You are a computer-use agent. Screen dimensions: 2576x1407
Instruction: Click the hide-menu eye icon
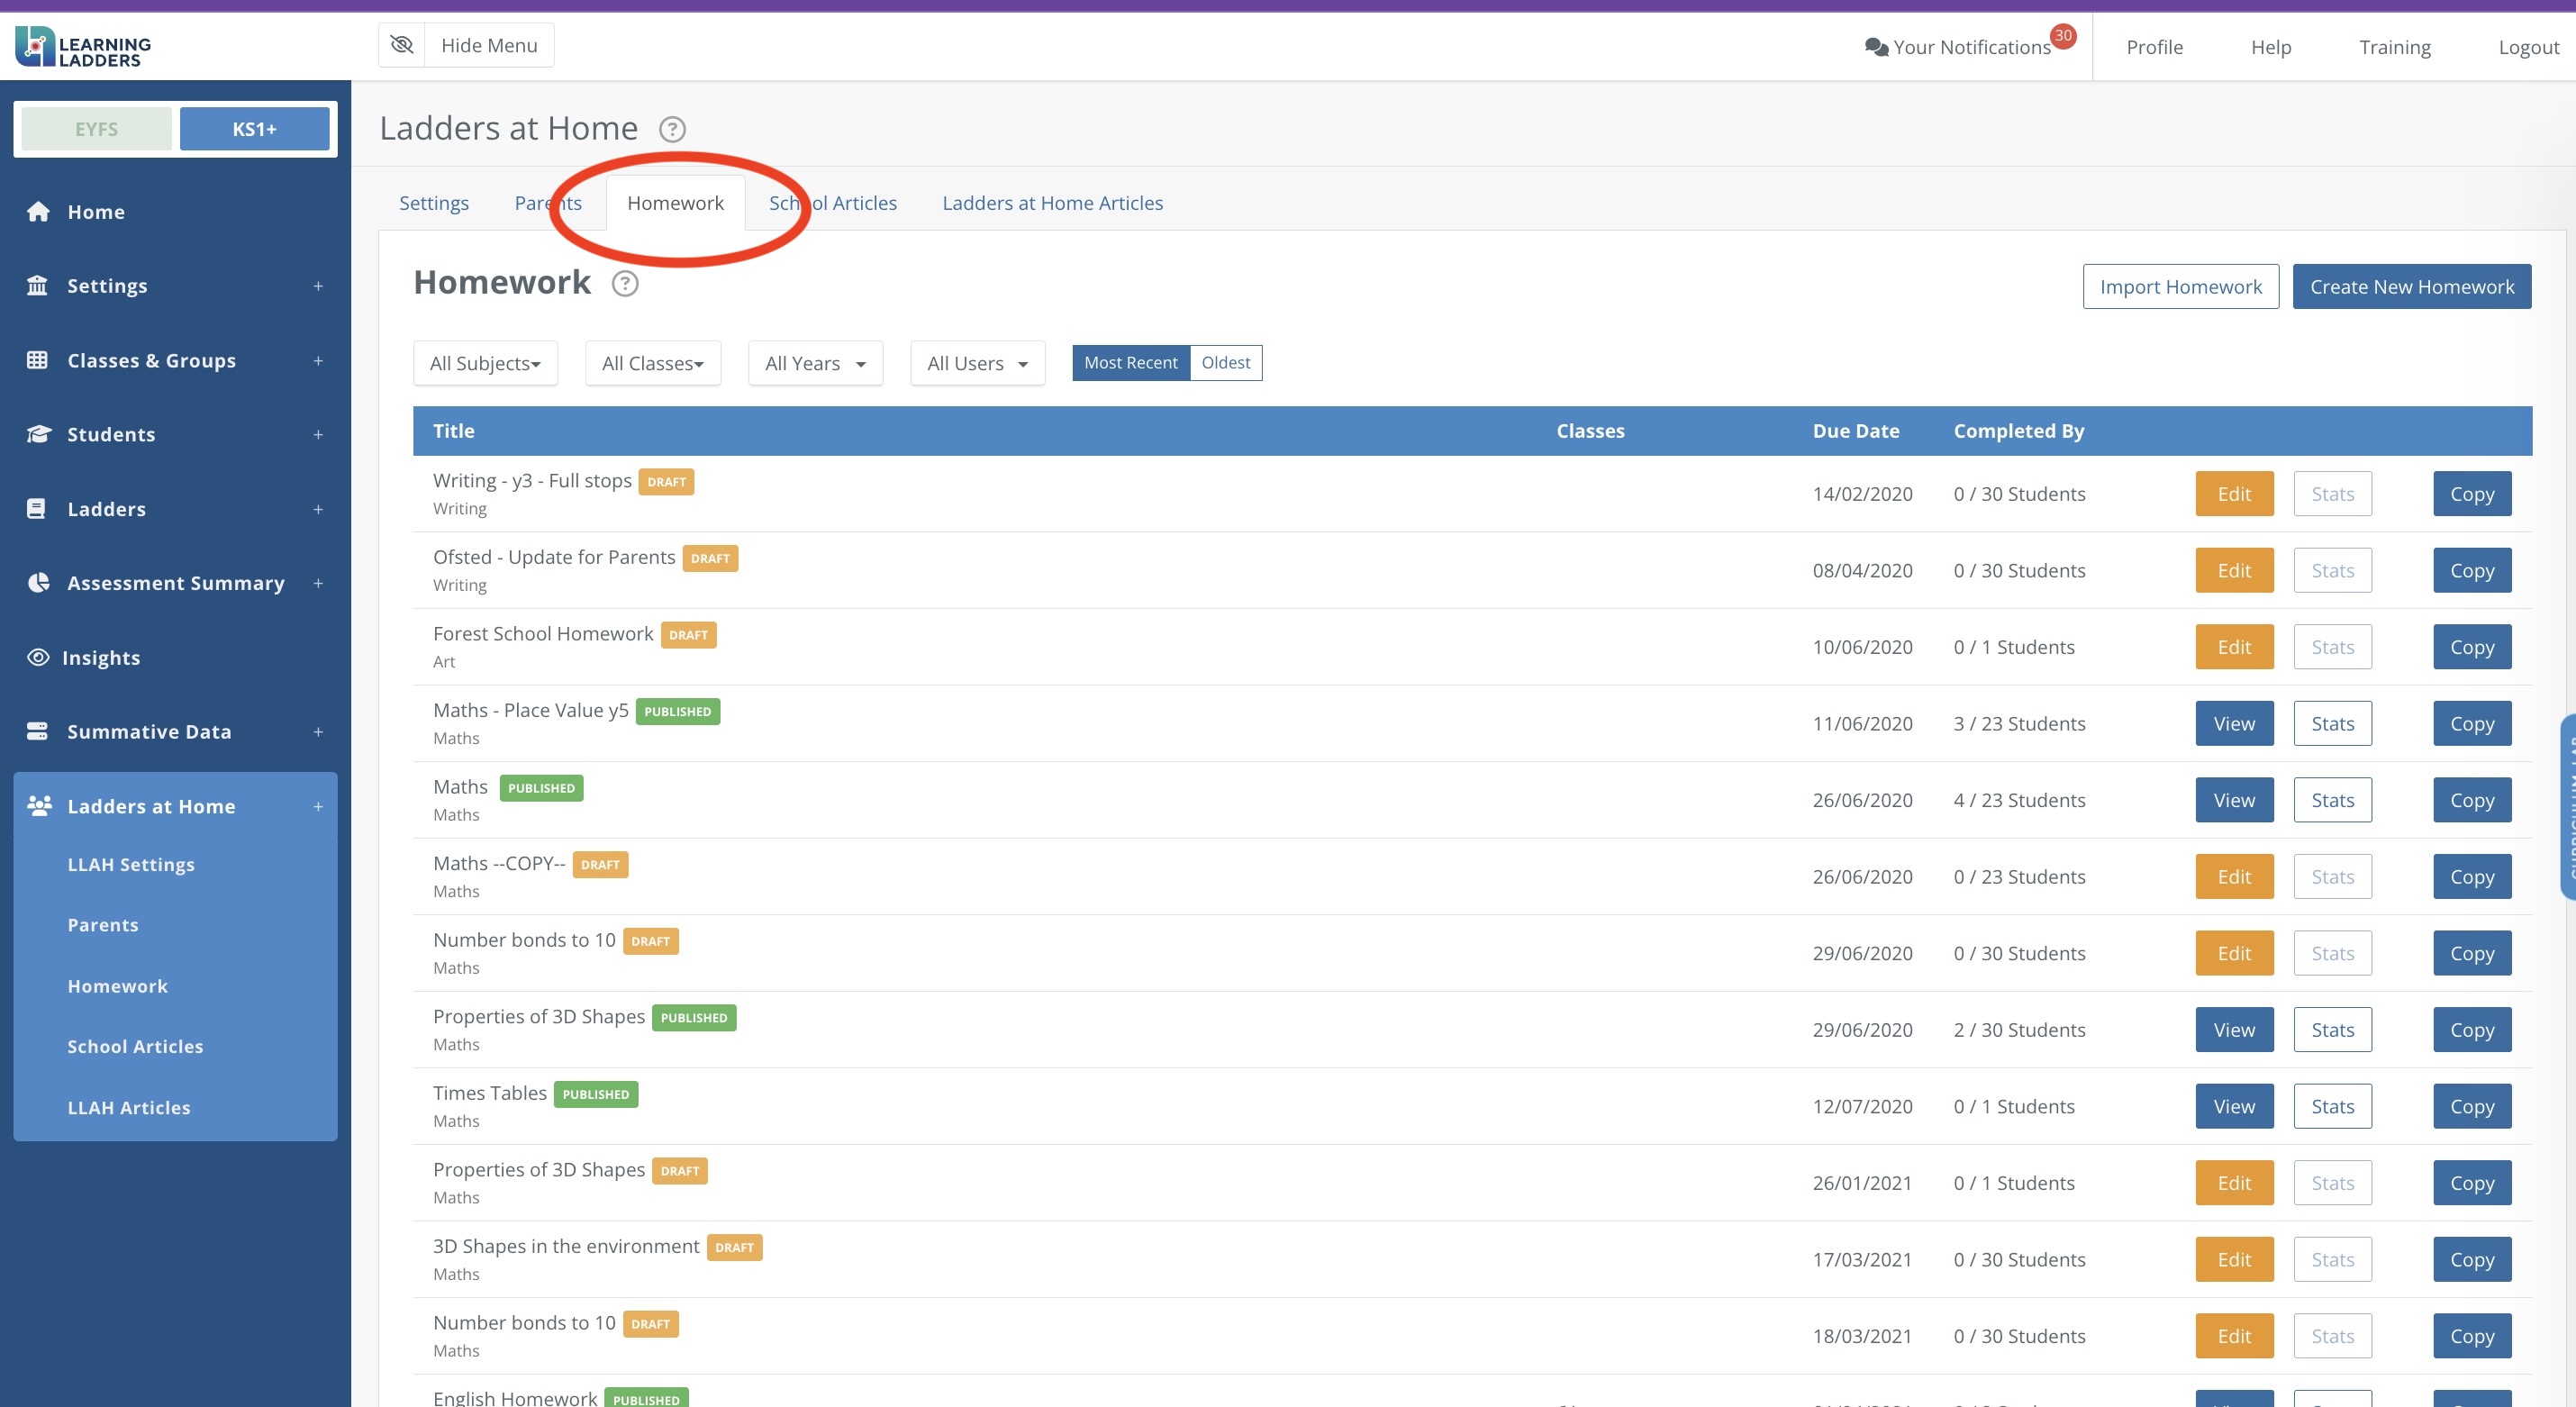pyautogui.click(x=402, y=45)
